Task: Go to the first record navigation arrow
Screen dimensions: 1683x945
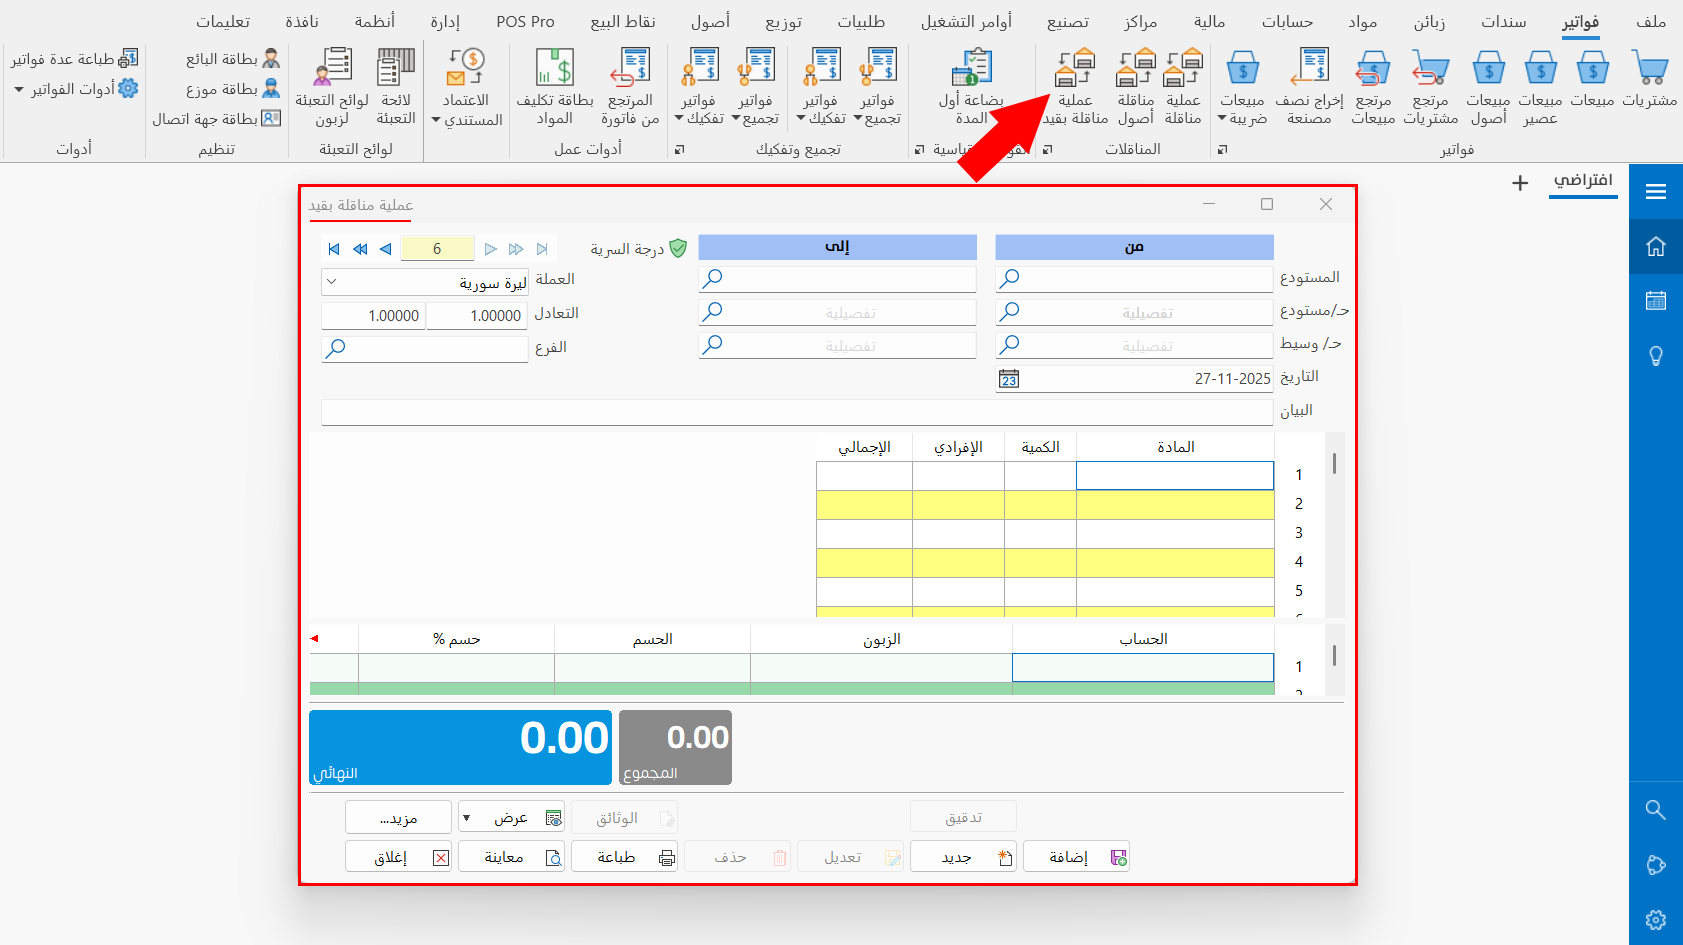Action: pyautogui.click(x=334, y=249)
